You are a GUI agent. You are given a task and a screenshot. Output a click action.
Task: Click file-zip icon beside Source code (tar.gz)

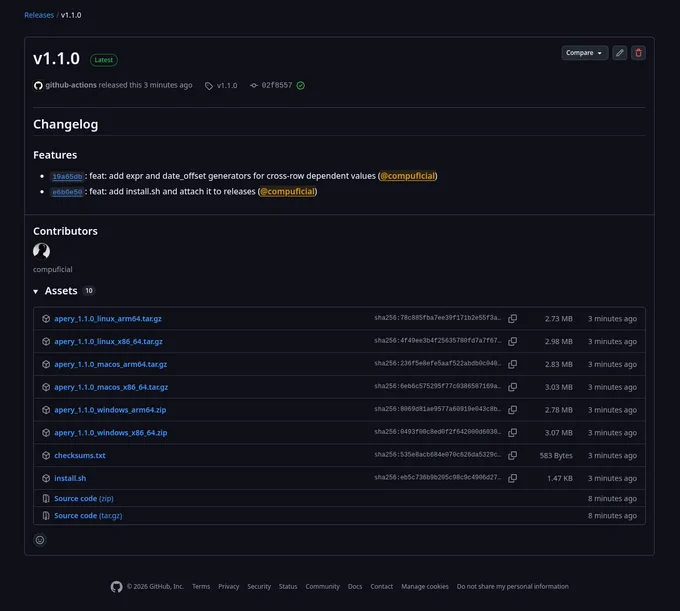[x=46, y=516]
